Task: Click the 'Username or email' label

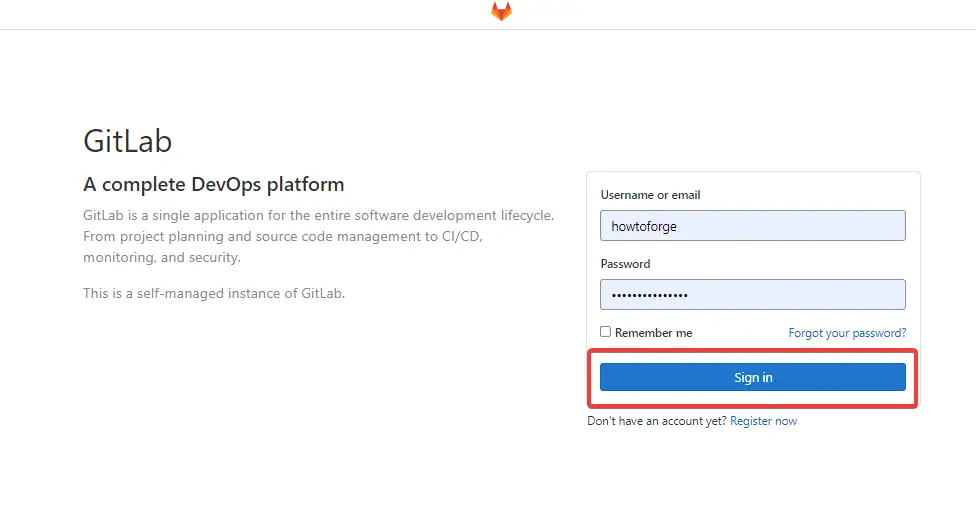Action: tap(650, 195)
